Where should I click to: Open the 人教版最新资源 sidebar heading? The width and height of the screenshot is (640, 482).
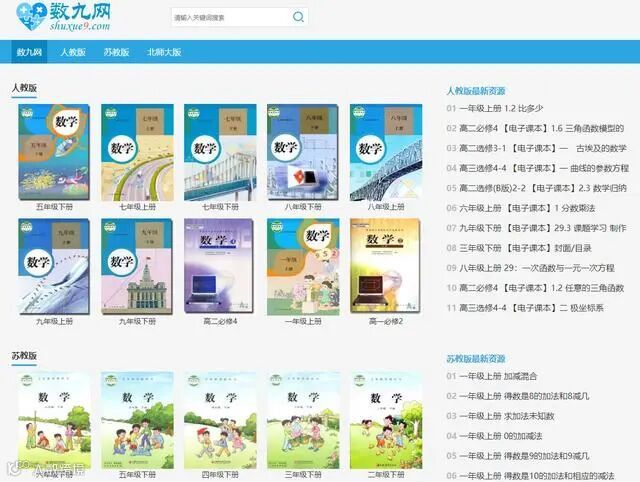(x=476, y=91)
